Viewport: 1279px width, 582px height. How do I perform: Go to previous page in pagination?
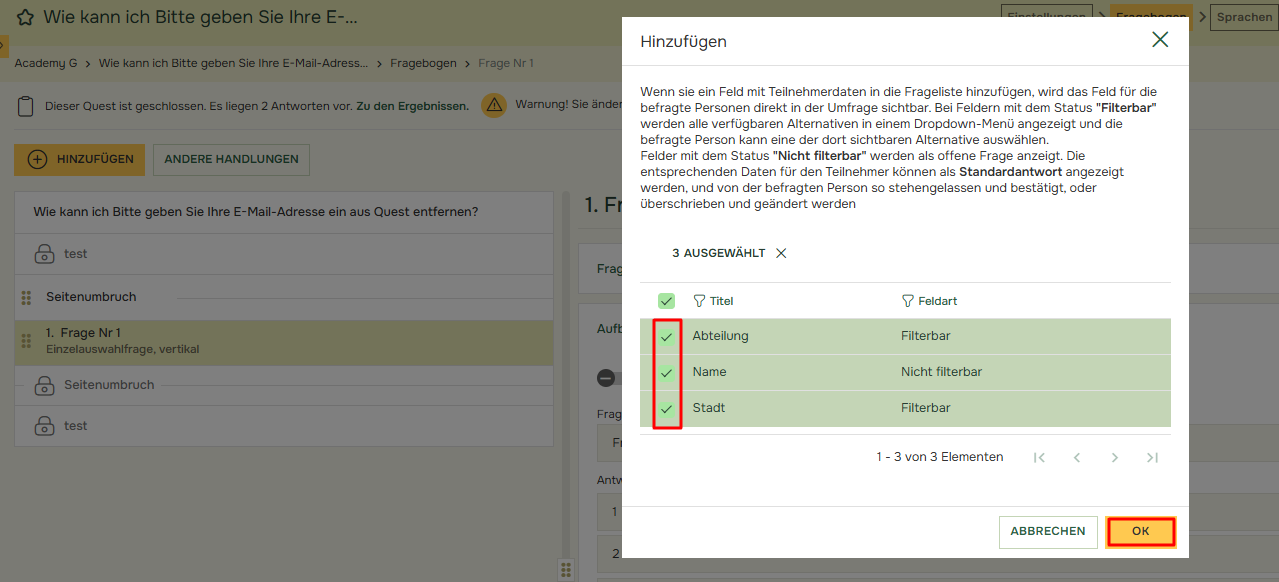(x=1077, y=458)
